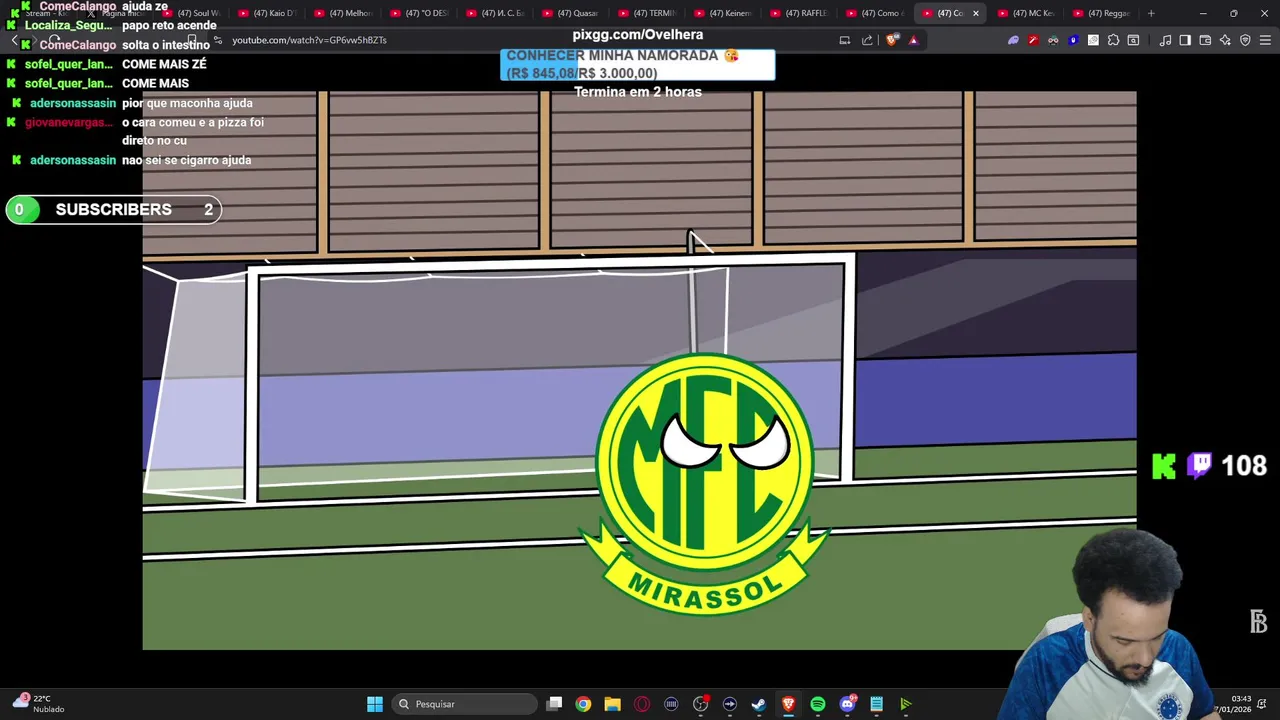Open Task View from the taskbar
The height and width of the screenshot is (720, 1280).
pyautogui.click(x=555, y=704)
